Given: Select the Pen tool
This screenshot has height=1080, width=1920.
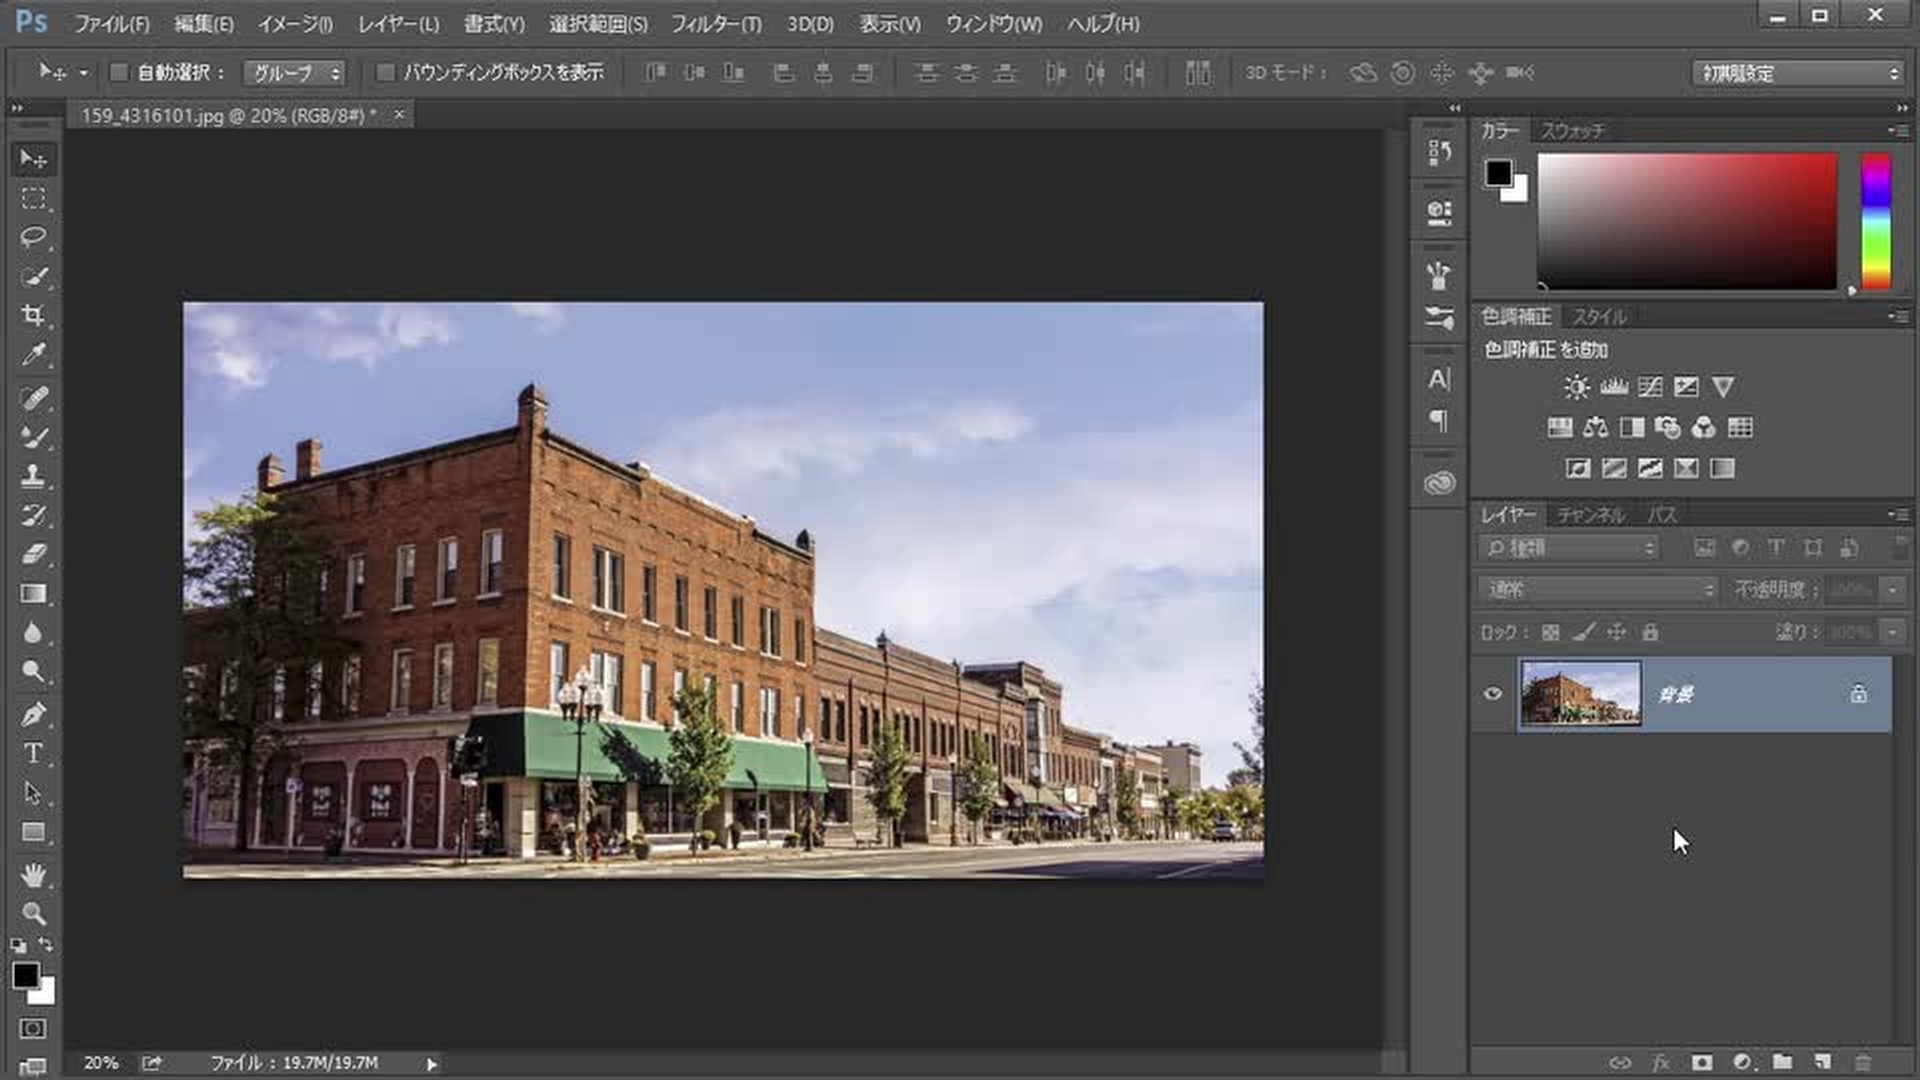Looking at the screenshot, I should pos(33,714).
